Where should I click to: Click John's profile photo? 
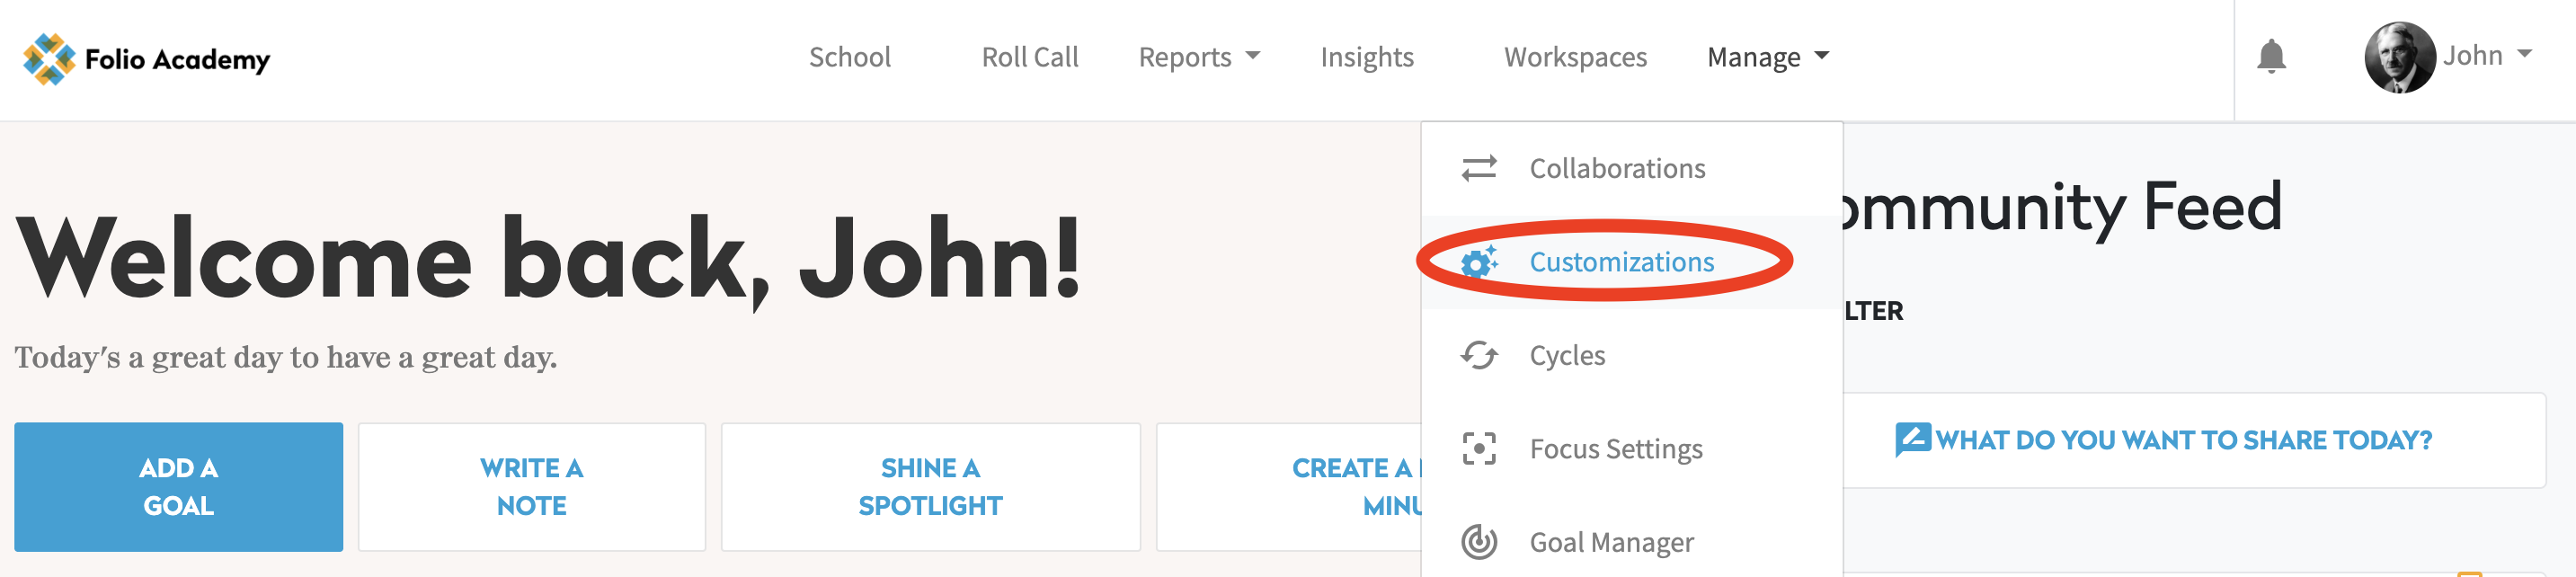coord(2398,57)
